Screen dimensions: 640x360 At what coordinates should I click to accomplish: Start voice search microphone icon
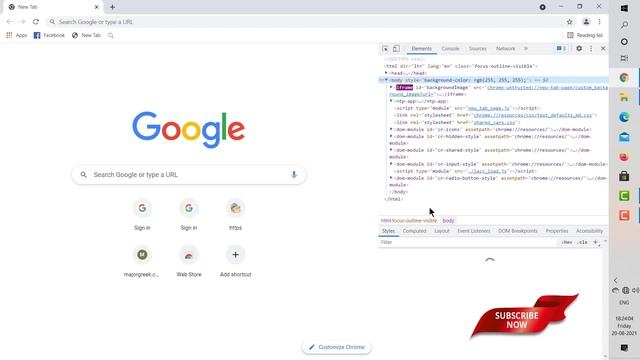click(294, 175)
